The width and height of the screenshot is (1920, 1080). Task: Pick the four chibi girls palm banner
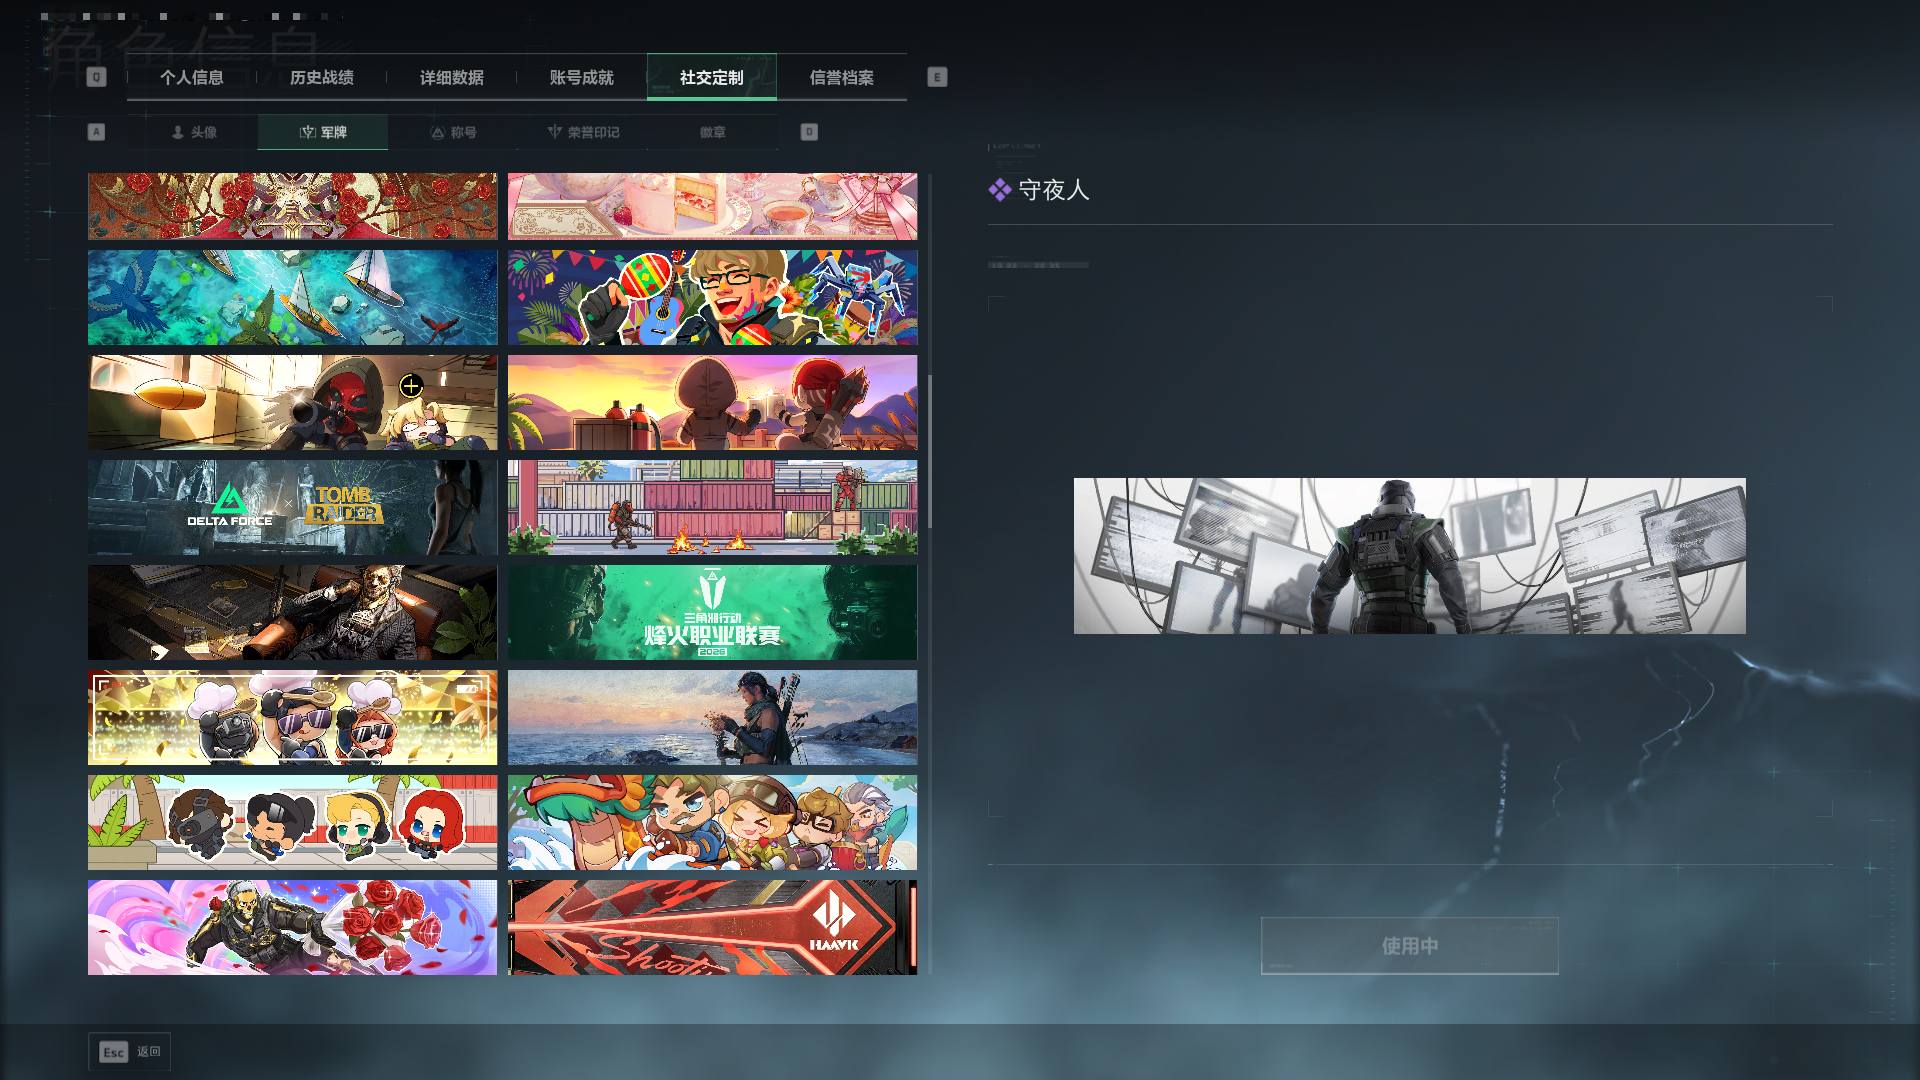(292, 822)
